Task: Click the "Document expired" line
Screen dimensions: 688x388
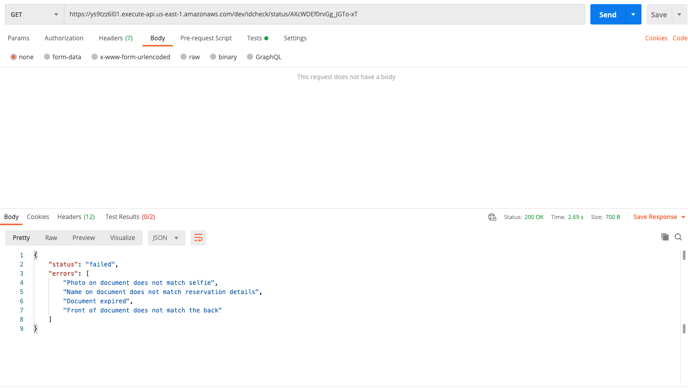Action: [x=98, y=301]
